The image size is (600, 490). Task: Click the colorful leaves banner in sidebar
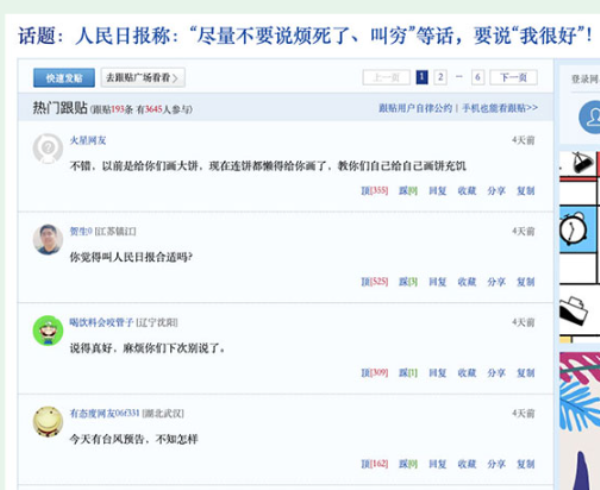(580, 421)
